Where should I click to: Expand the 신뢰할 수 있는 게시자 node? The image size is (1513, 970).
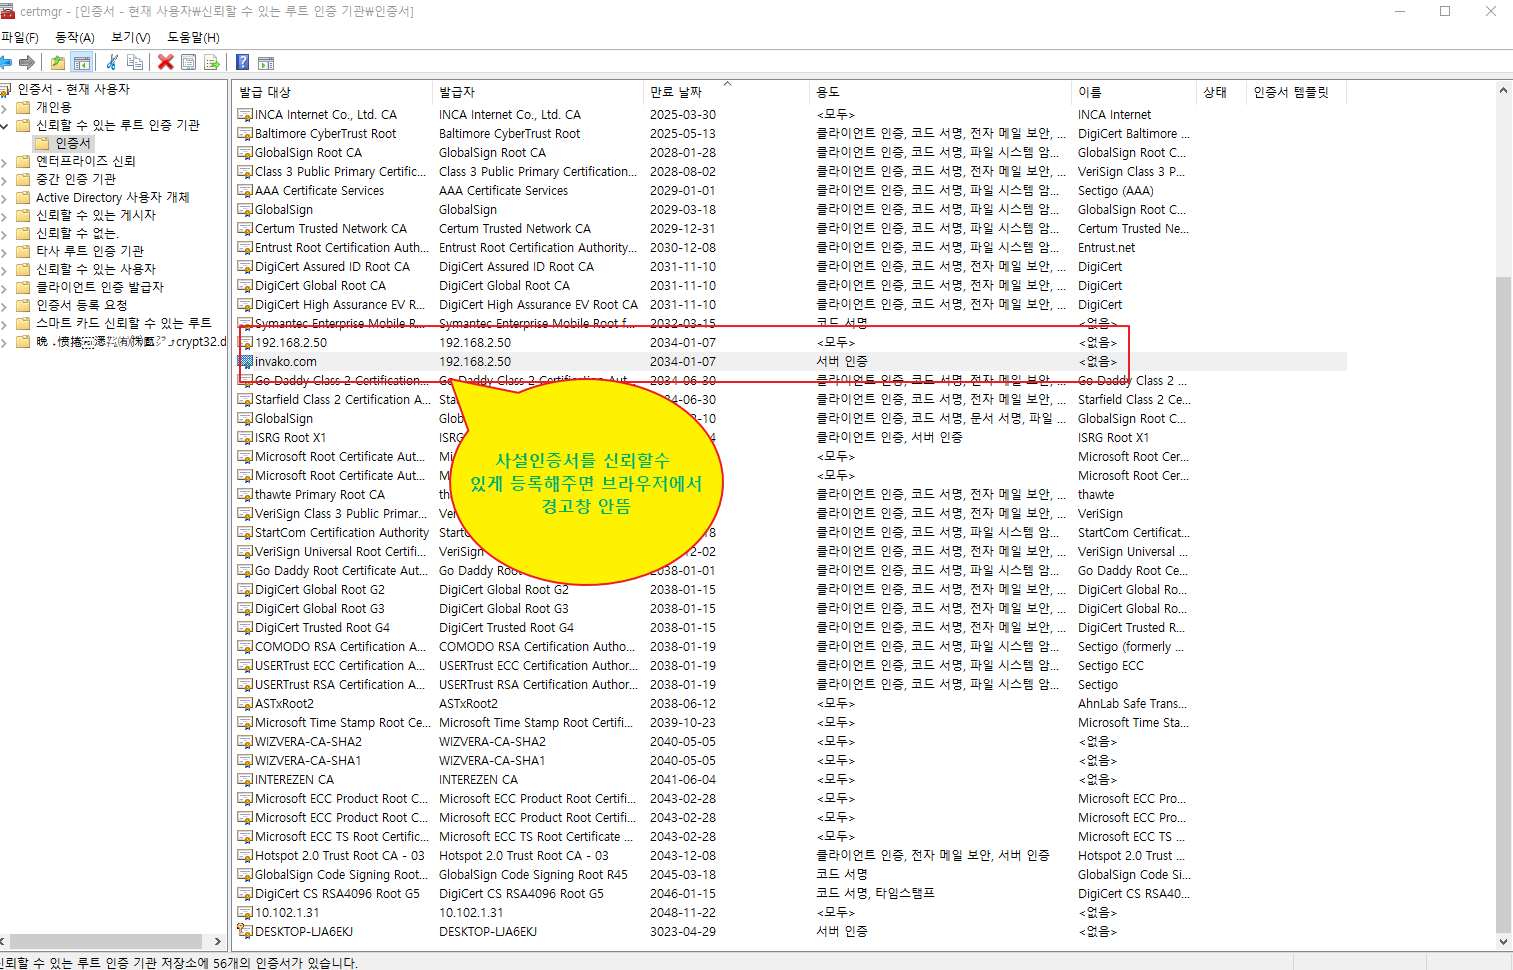(5, 215)
